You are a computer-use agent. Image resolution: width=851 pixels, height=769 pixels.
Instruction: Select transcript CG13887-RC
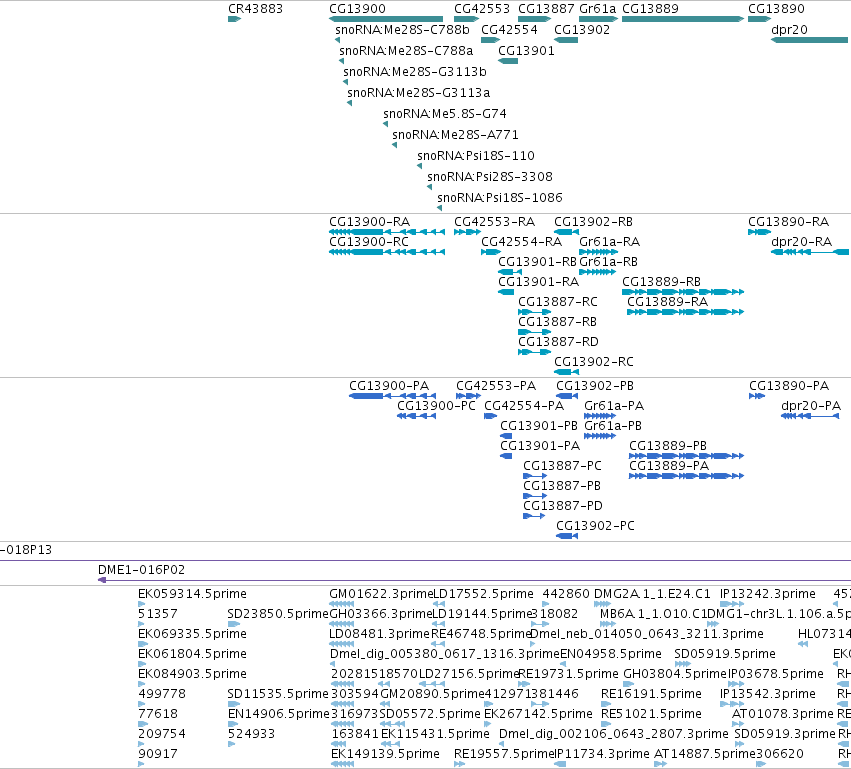pos(535,312)
